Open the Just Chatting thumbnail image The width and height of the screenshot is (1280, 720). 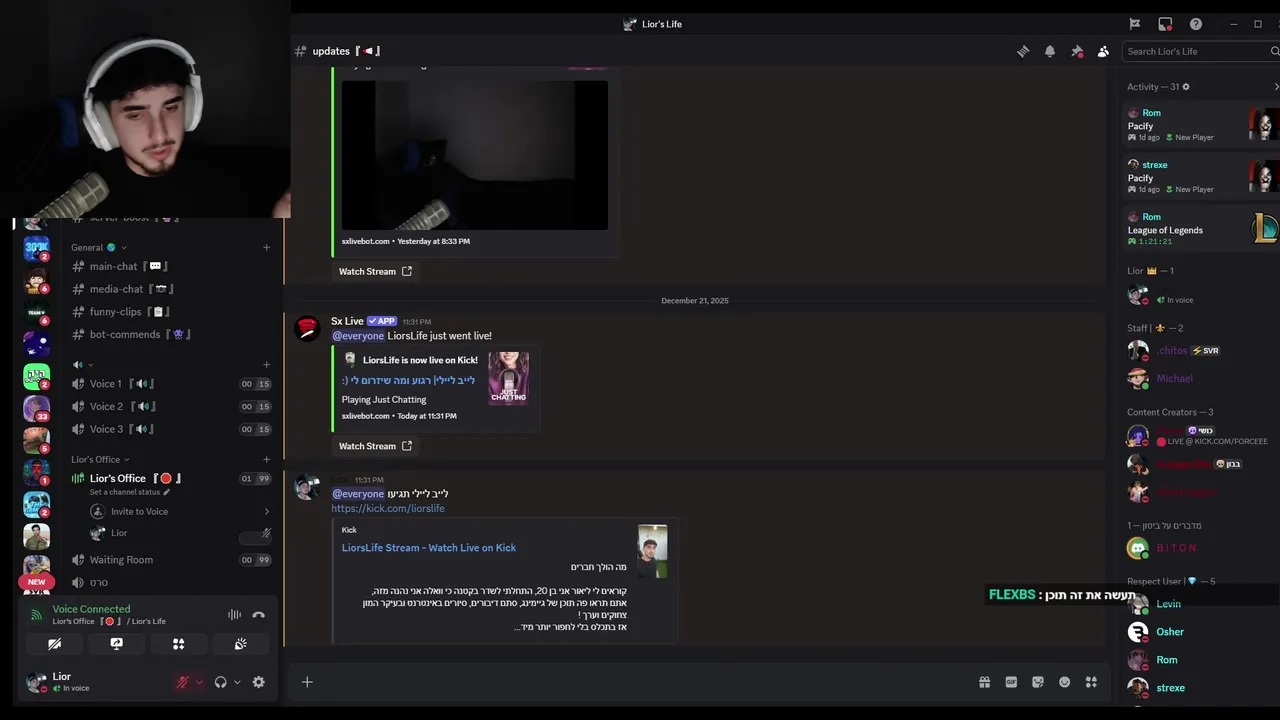[508, 378]
